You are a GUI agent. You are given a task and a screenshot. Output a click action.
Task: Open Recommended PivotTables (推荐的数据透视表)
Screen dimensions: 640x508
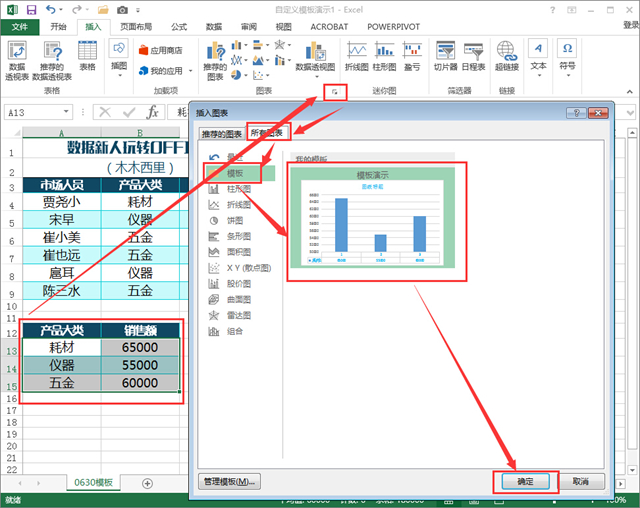click(x=52, y=60)
